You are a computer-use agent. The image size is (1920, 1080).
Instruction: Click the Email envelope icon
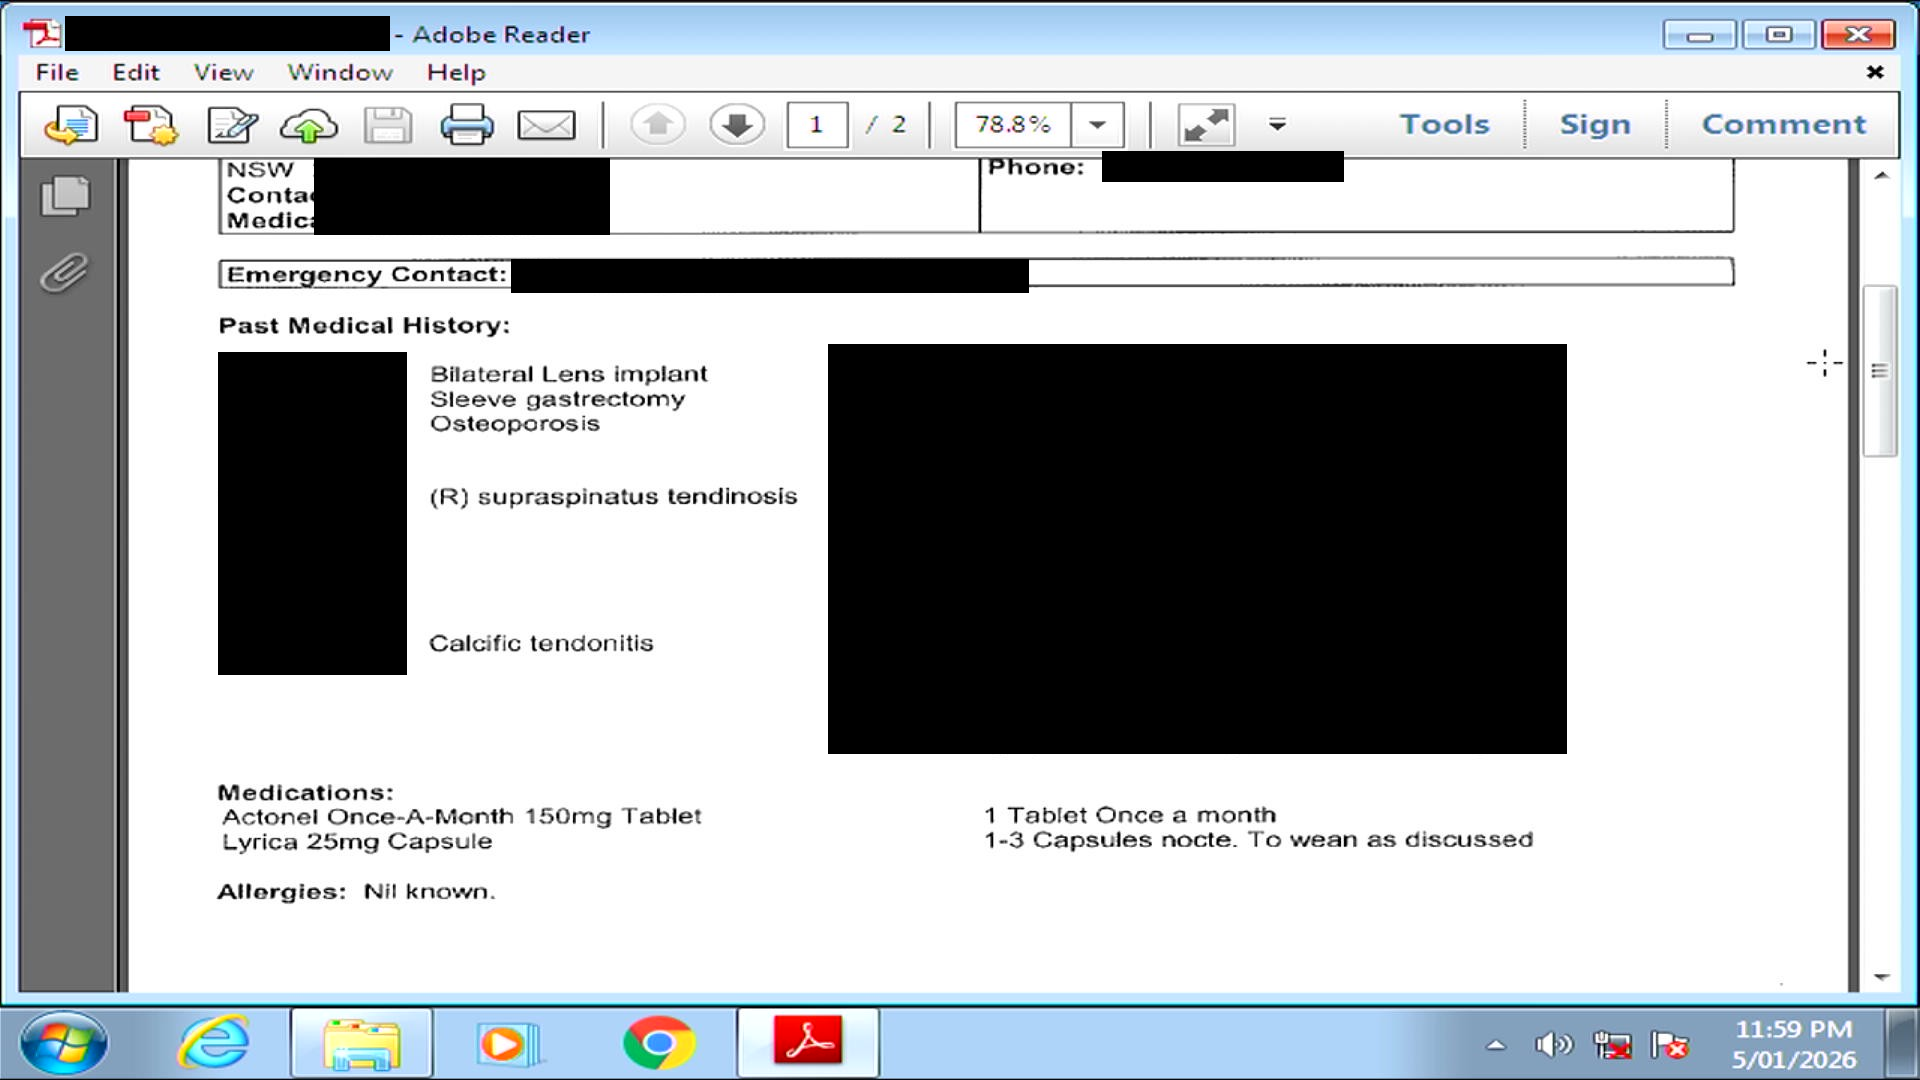click(546, 125)
